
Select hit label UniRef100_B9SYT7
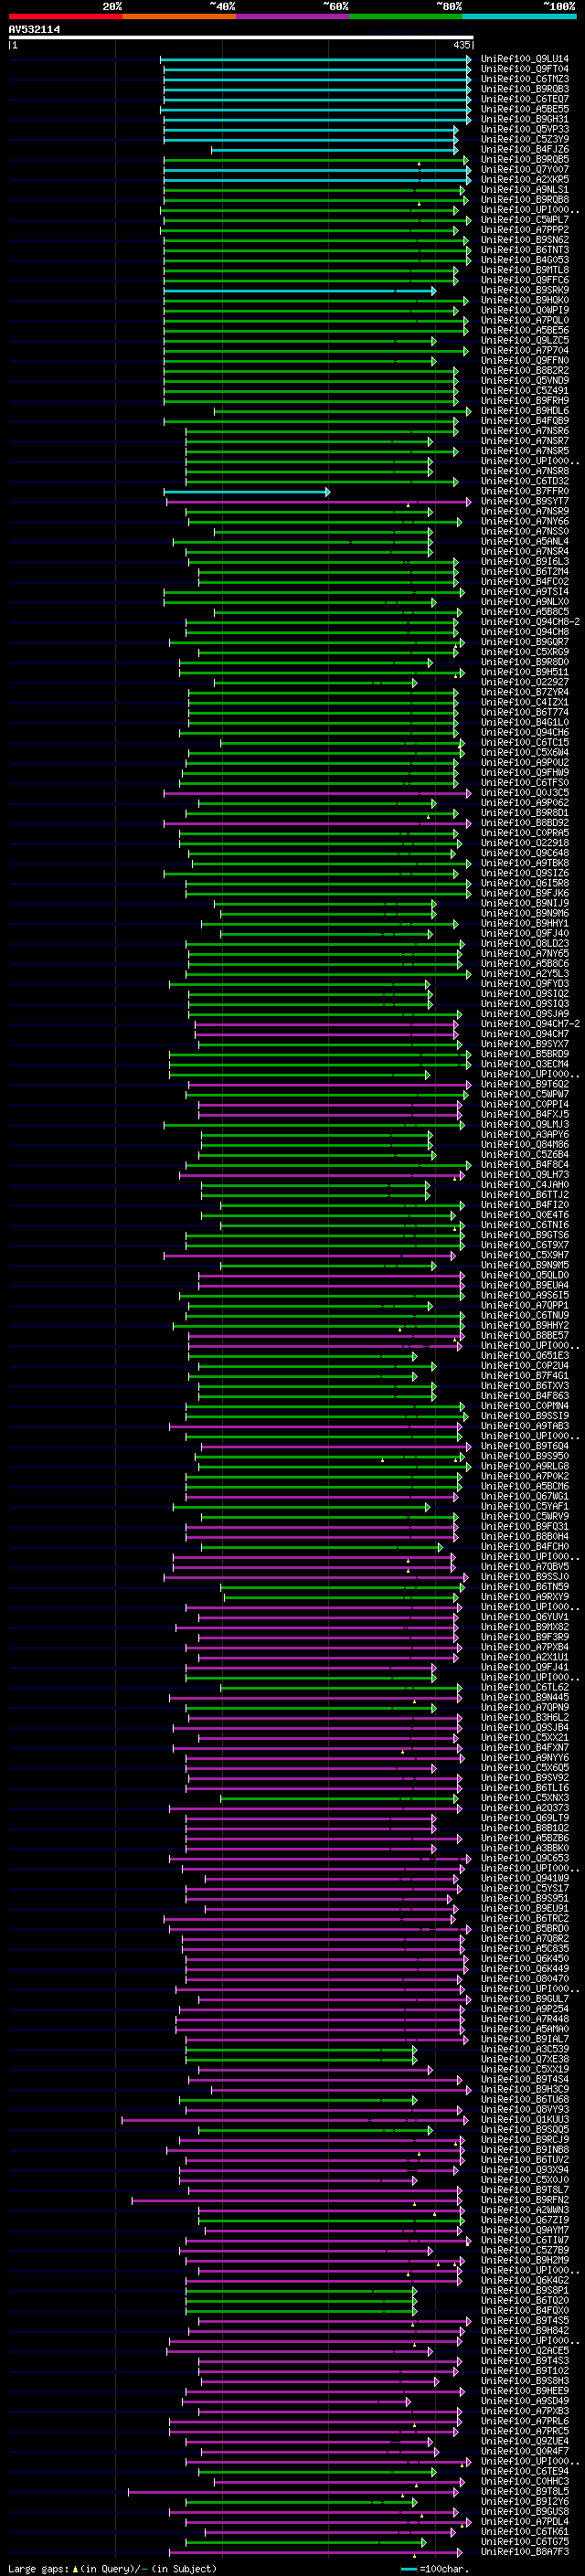tap(525, 501)
